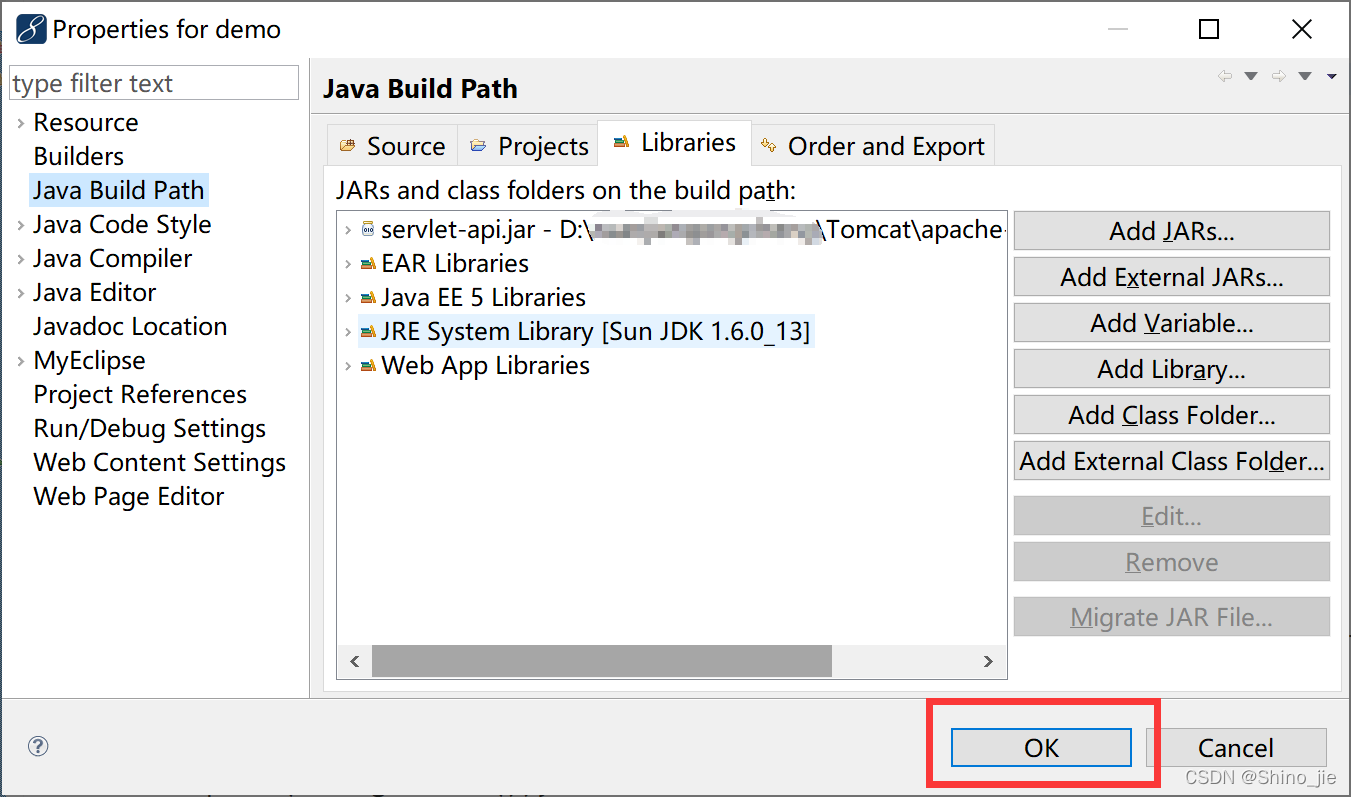Select Java Editor in the tree
The height and width of the screenshot is (797, 1351).
[x=95, y=293]
